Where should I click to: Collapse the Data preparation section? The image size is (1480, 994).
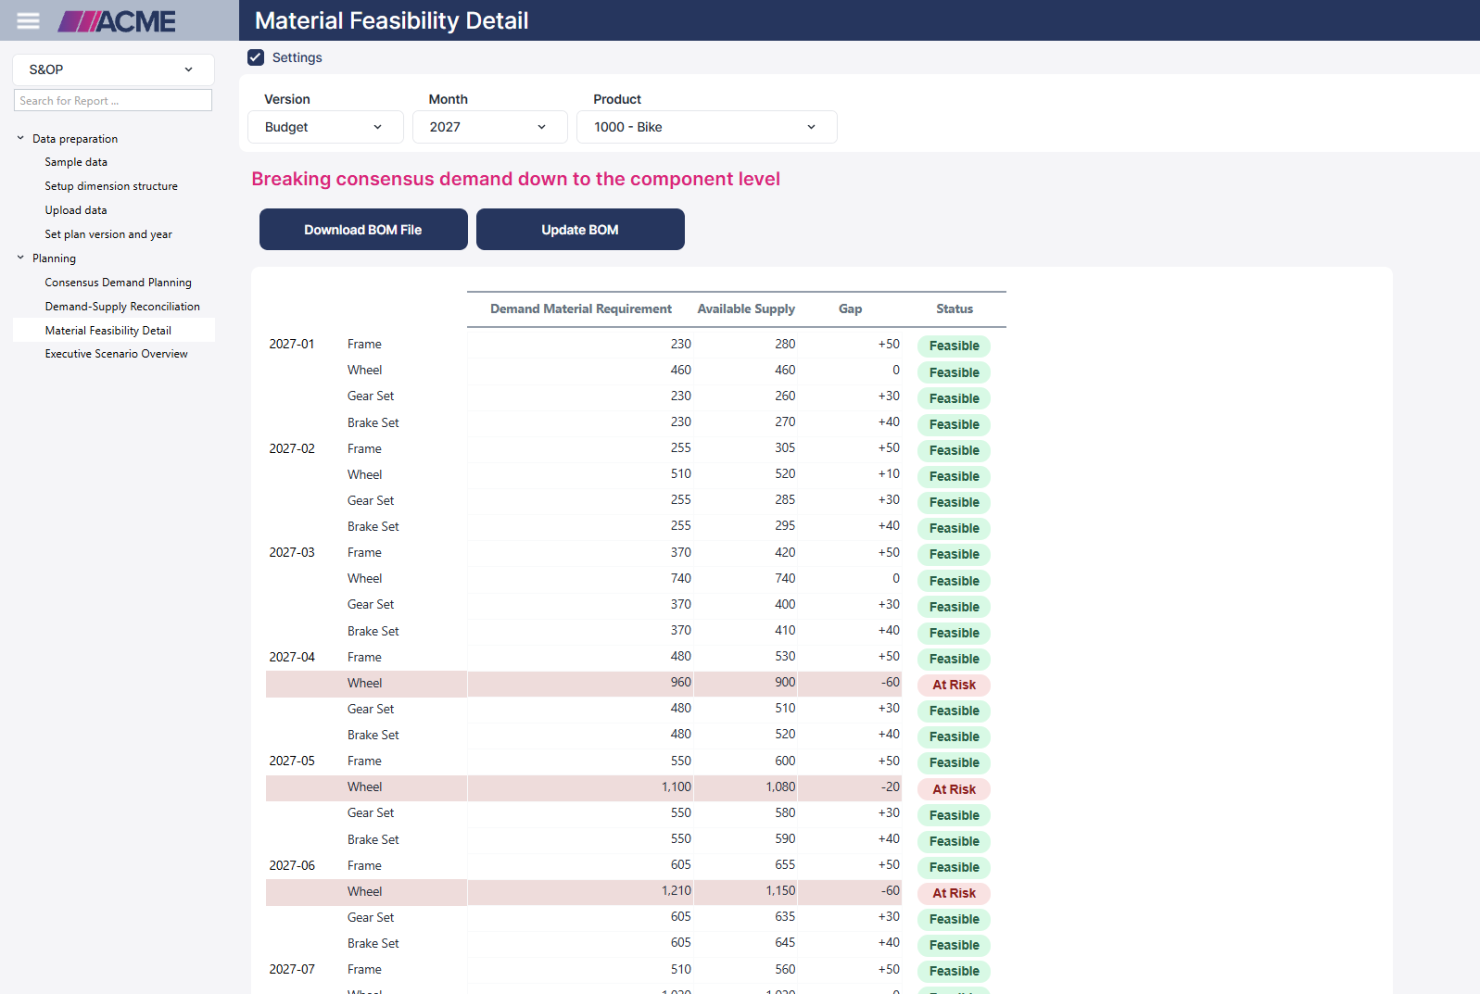pyautogui.click(x=20, y=139)
